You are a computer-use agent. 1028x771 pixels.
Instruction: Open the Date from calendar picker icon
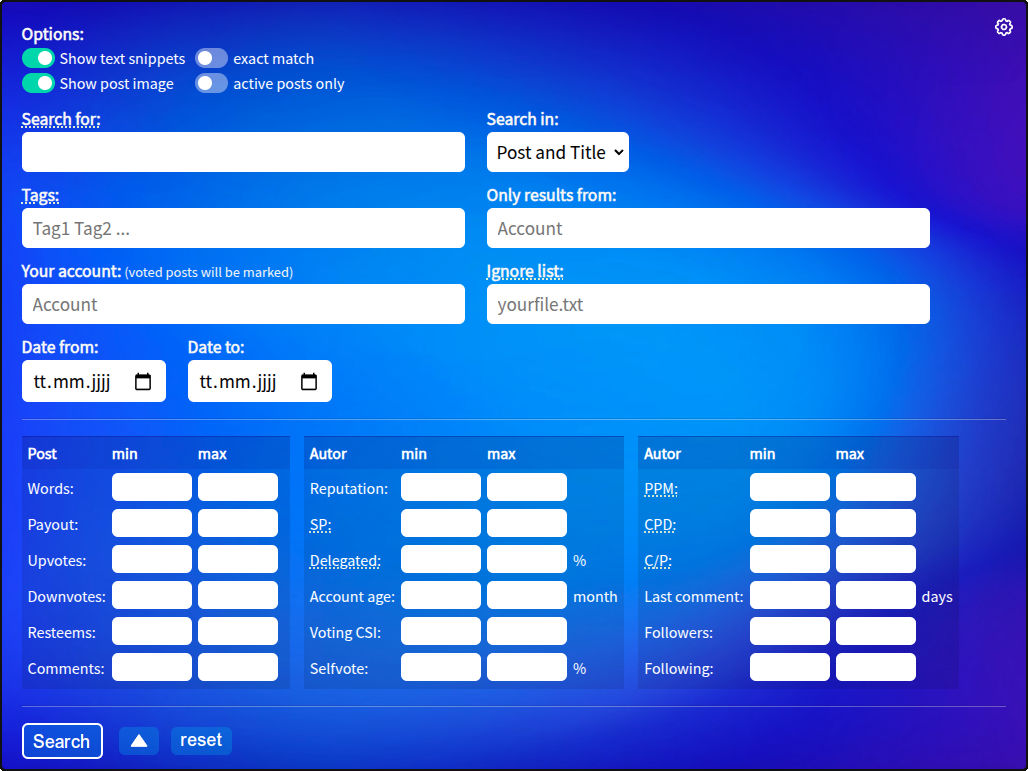tap(143, 382)
